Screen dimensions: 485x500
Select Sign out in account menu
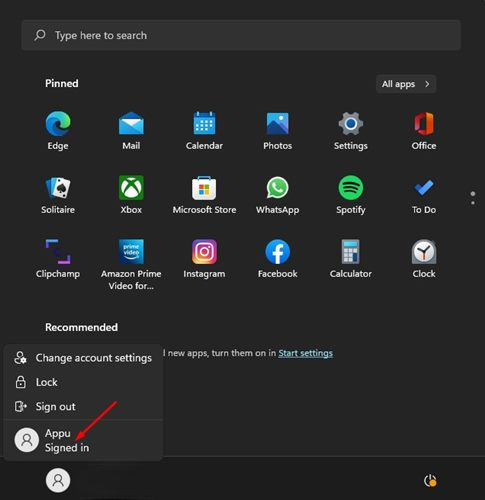83,407
